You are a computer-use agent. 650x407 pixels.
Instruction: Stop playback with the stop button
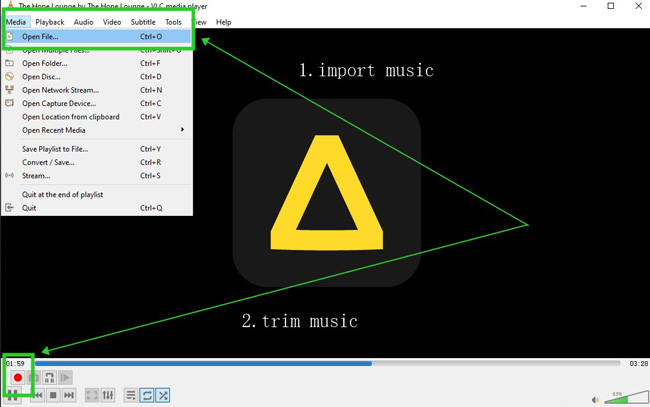tap(53, 395)
